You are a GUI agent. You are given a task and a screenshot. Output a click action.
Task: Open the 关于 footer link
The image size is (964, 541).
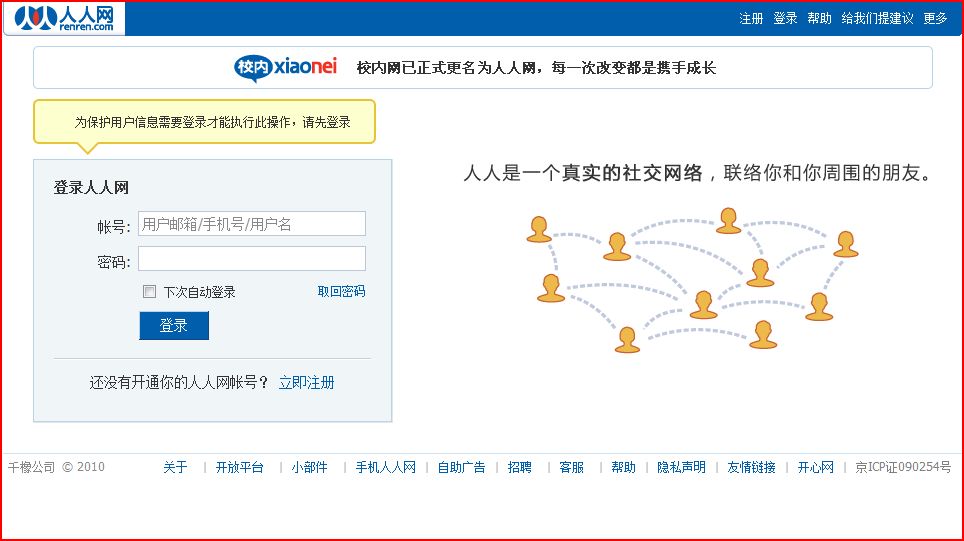175,467
